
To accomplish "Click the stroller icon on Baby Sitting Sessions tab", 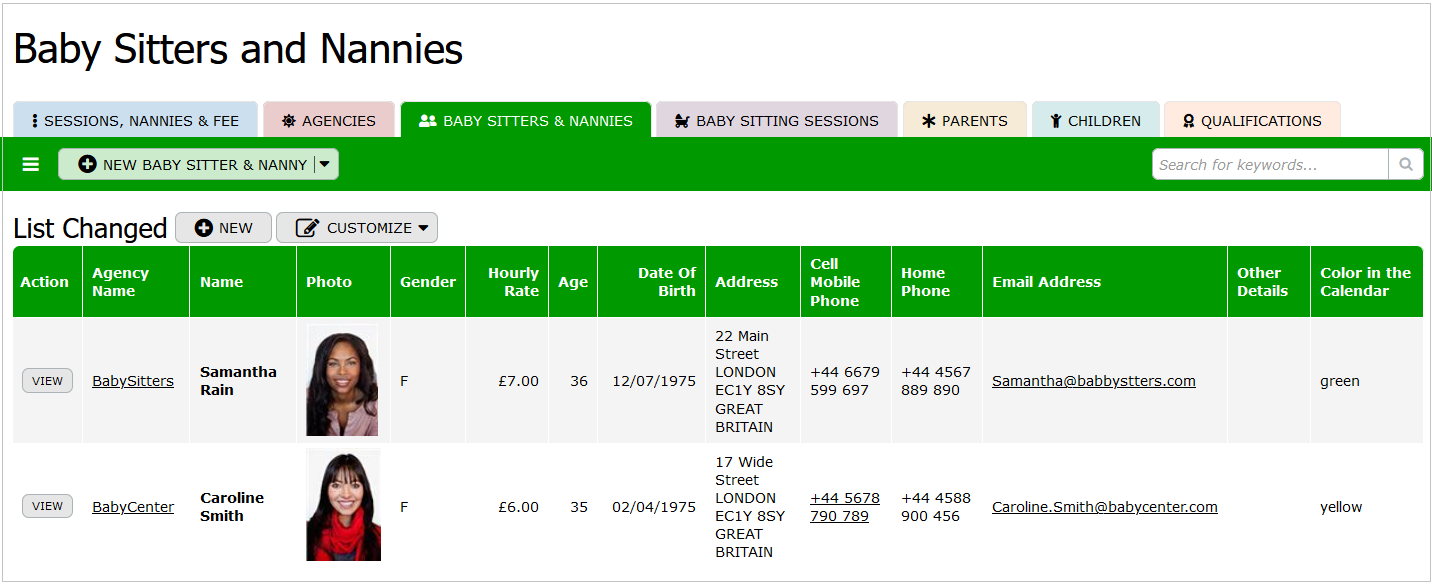I will pyautogui.click(x=683, y=121).
